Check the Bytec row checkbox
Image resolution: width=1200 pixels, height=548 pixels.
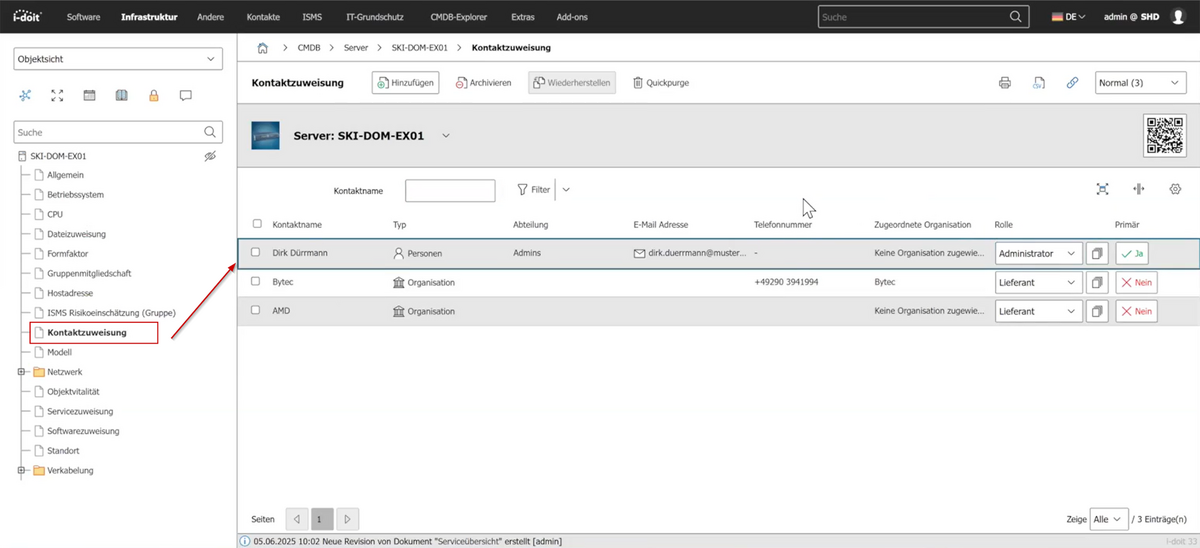coord(257,282)
